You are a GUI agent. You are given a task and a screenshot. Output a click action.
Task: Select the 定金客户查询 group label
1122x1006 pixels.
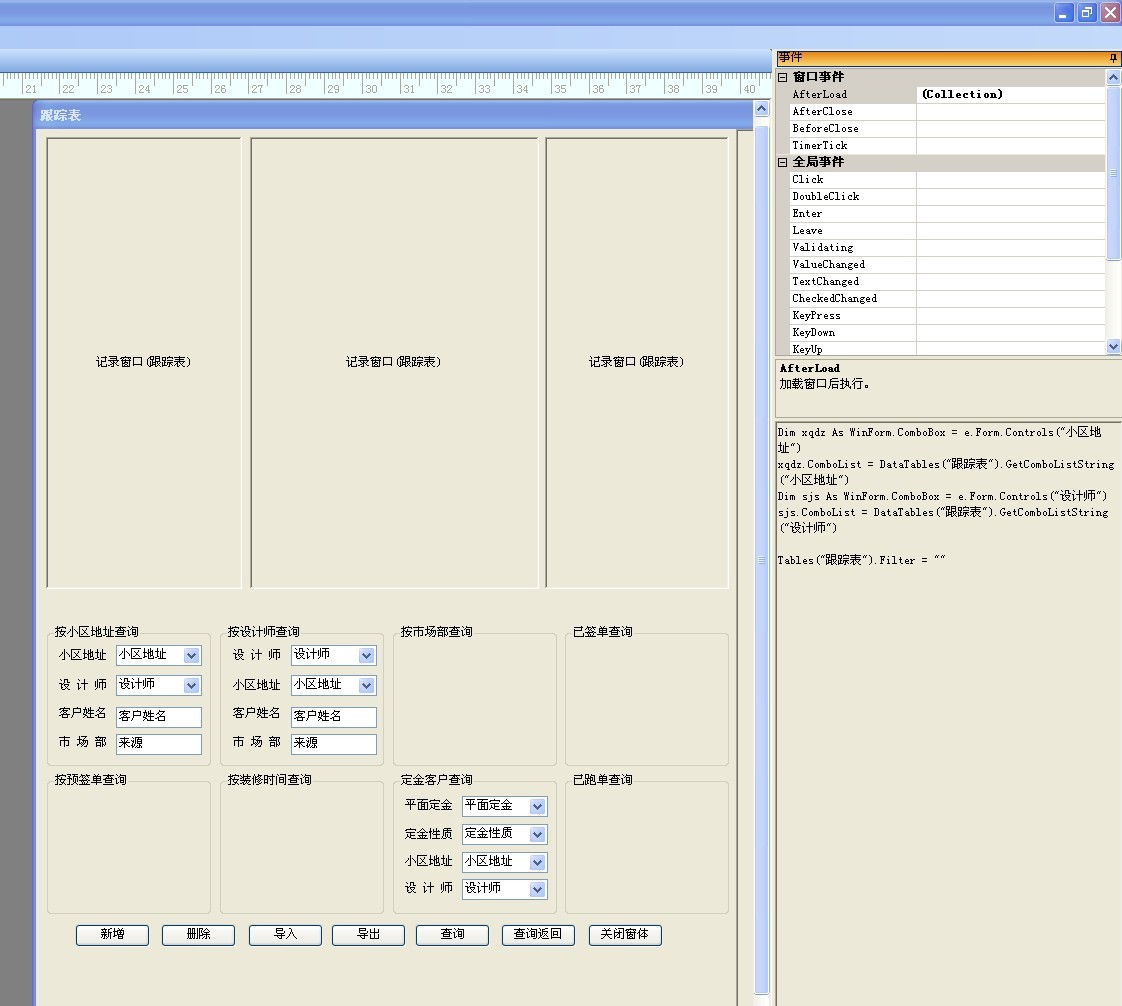(436, 780)
